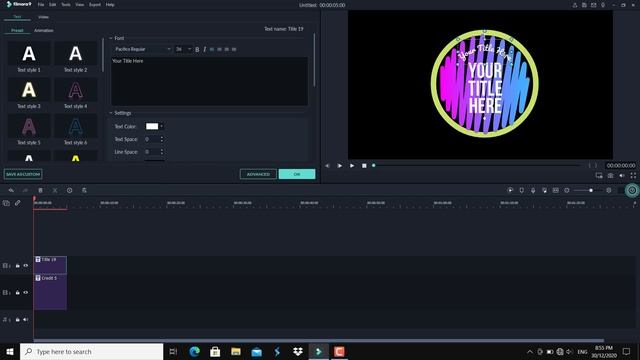Split the clip using the scissors icon
Image resolution: width=640 pixels, height=360 pixels.
click(x=55, y=190)
